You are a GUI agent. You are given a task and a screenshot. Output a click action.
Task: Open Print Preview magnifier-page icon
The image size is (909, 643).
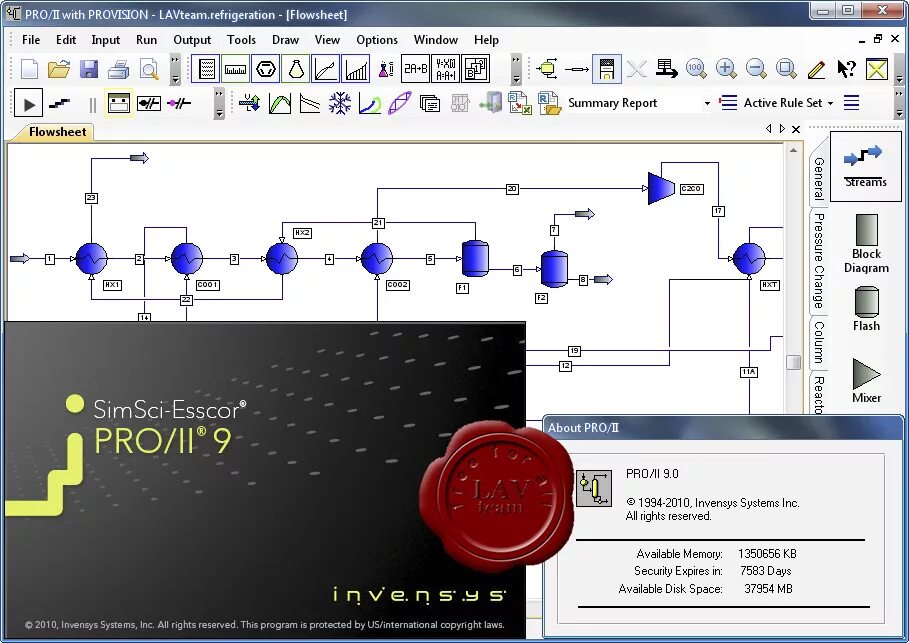pos(149,69)
